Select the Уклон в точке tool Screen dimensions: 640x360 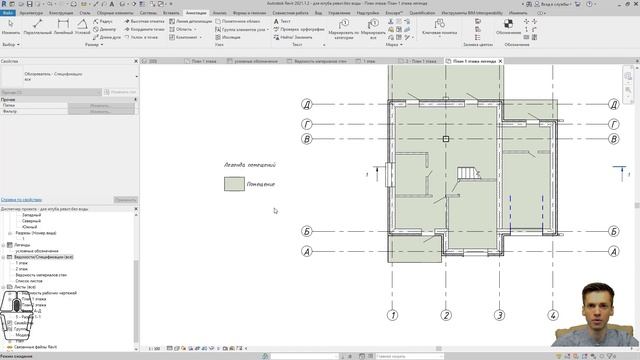click(x=141, y=37)
